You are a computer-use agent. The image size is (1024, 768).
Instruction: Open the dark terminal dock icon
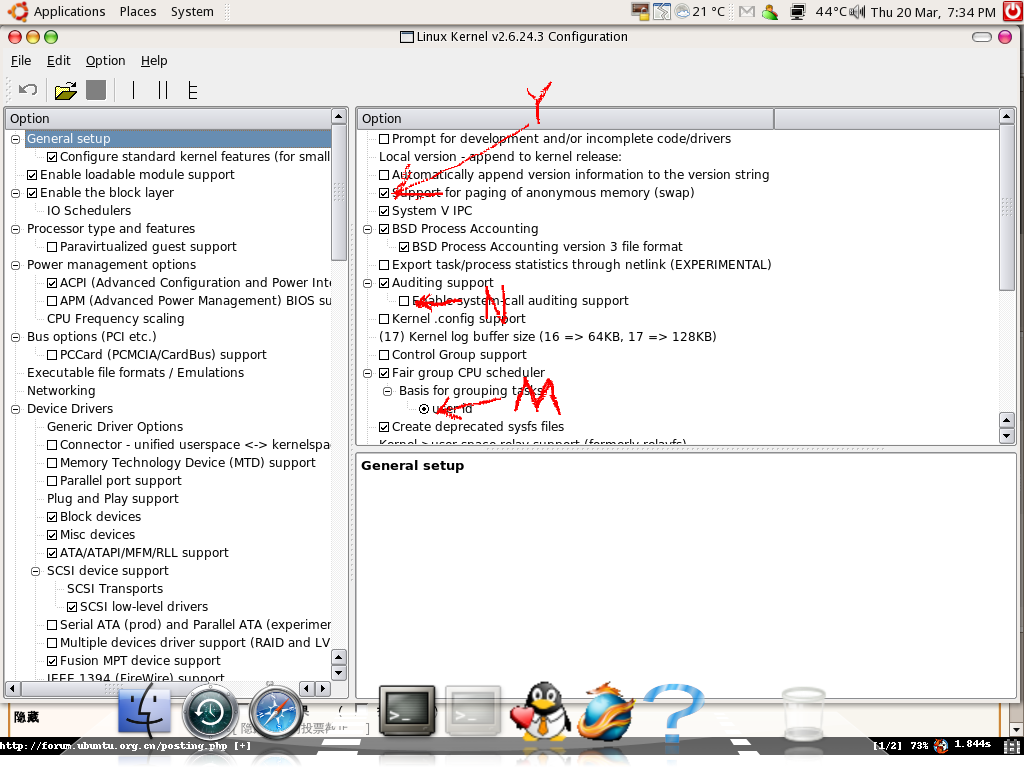click(407, 711)
